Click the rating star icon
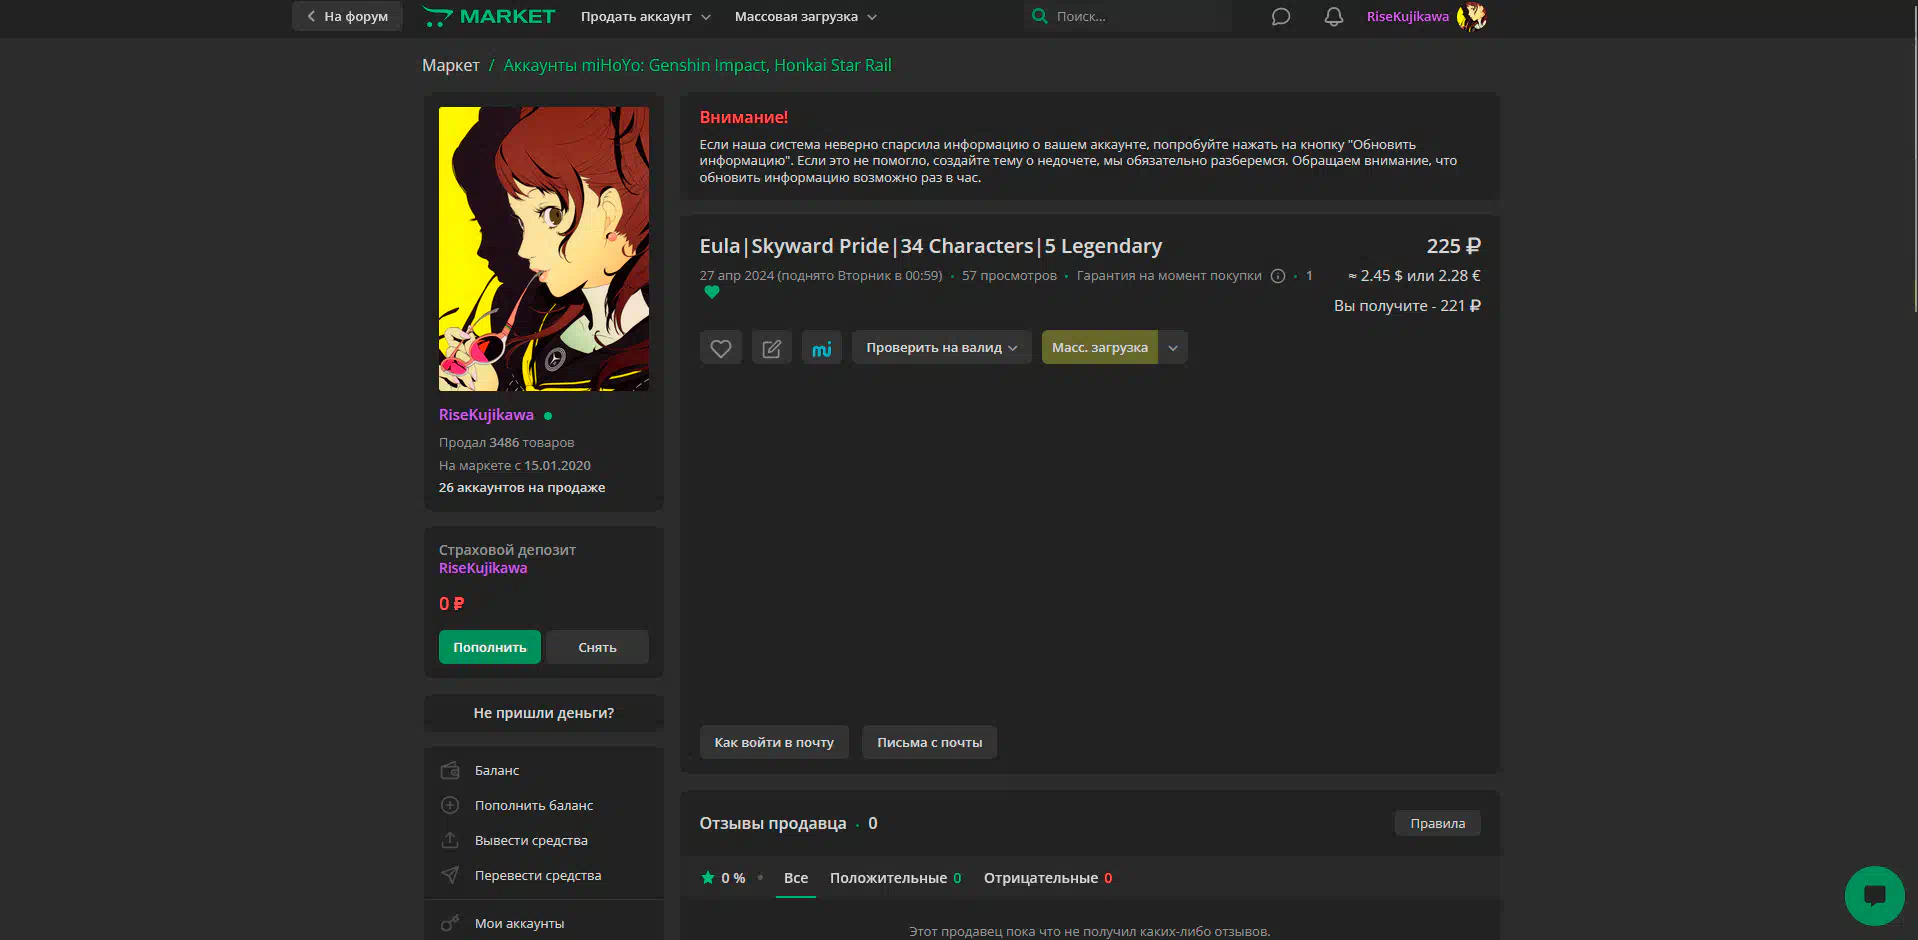 point(708,878)
